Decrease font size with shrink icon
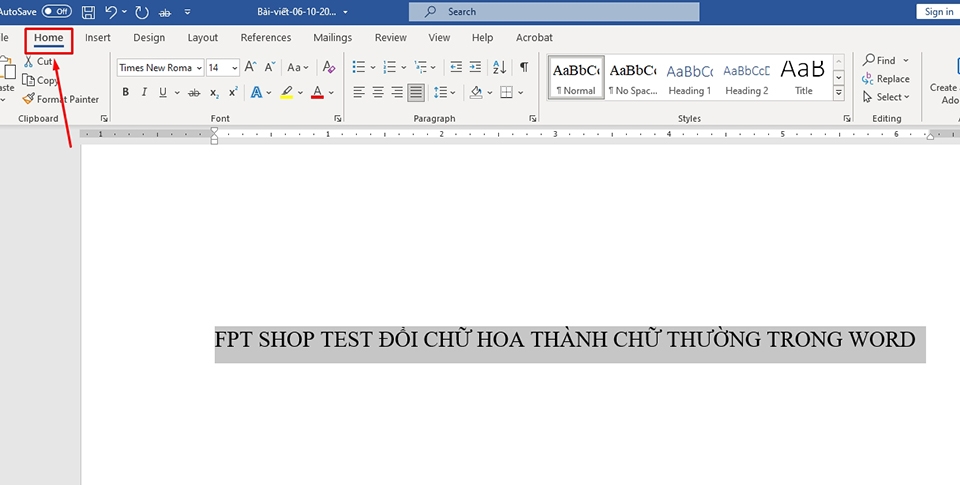The image size is (960, 485). 270,67
